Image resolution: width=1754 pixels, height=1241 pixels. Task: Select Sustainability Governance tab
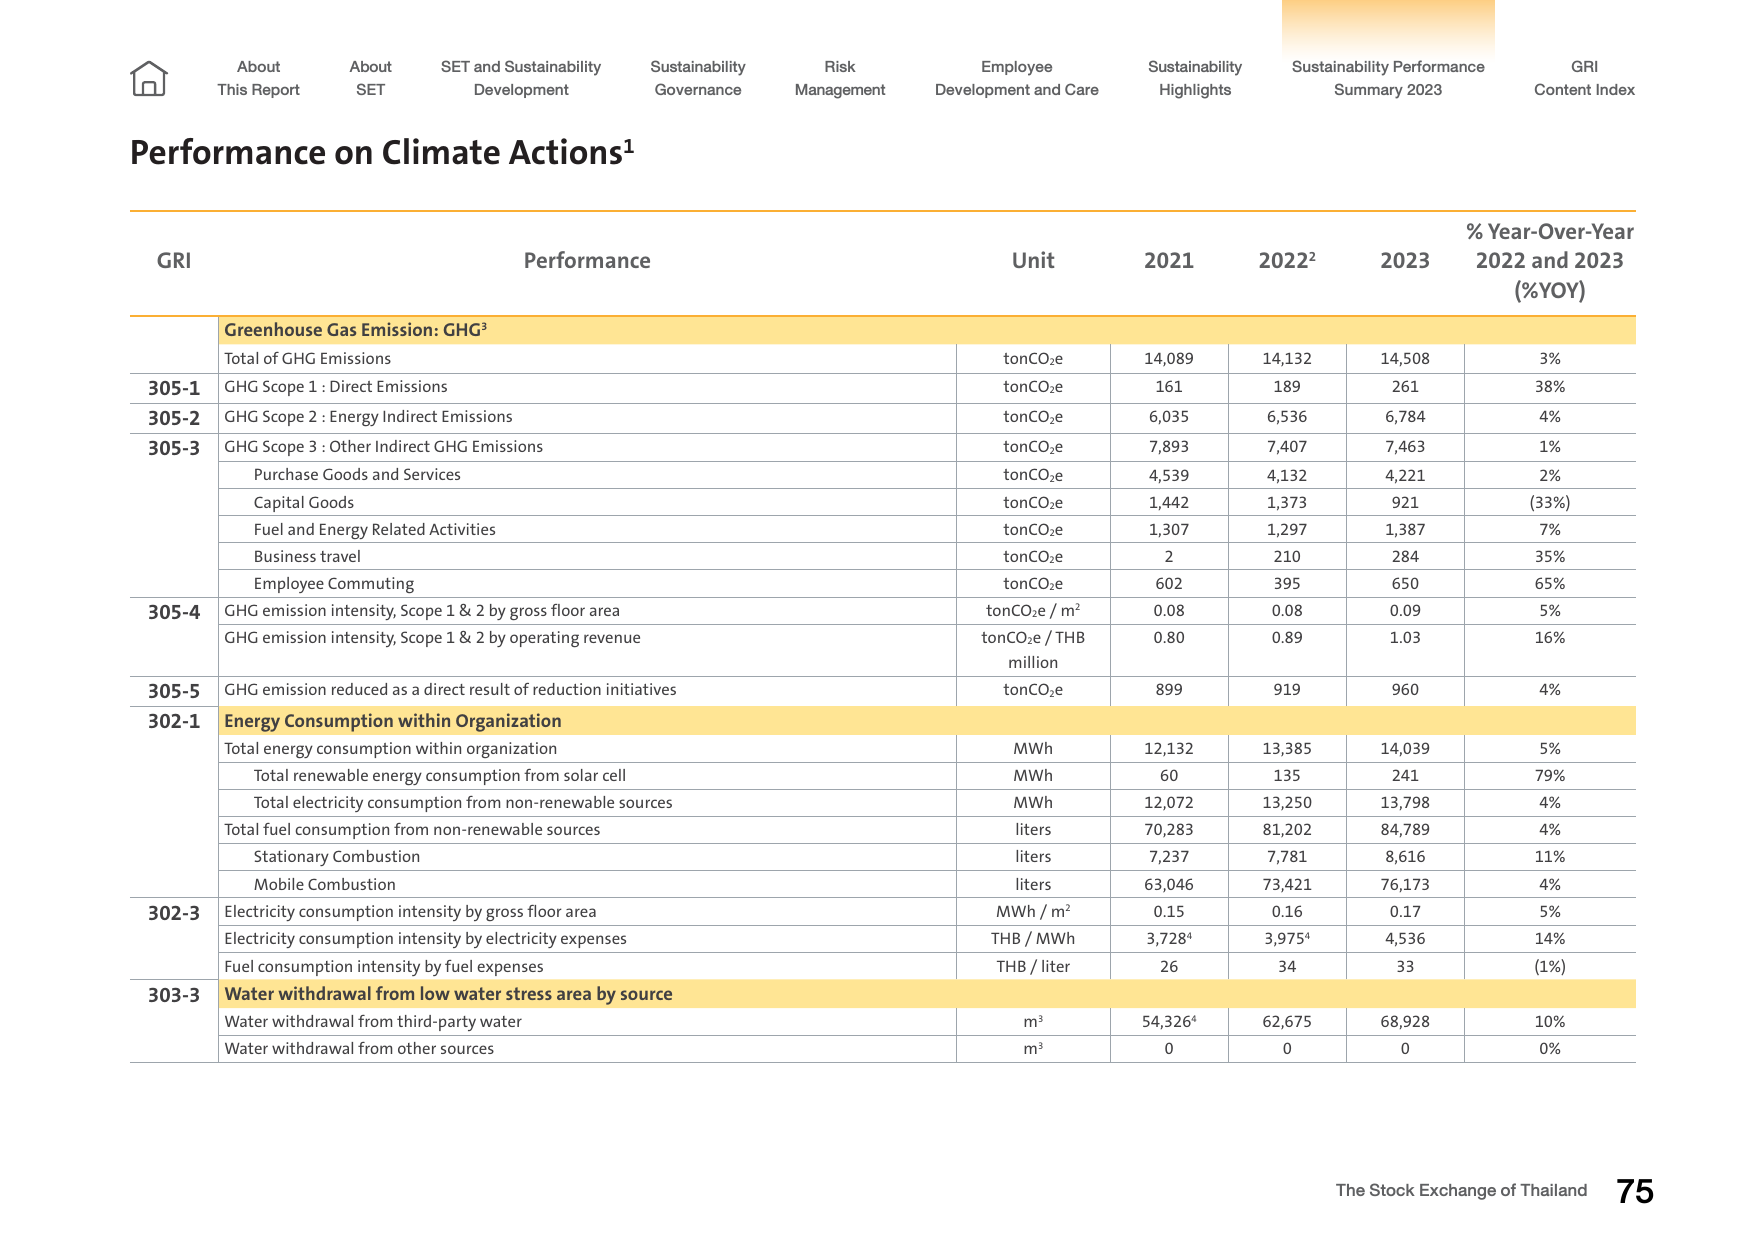click(x=698, y=78)
